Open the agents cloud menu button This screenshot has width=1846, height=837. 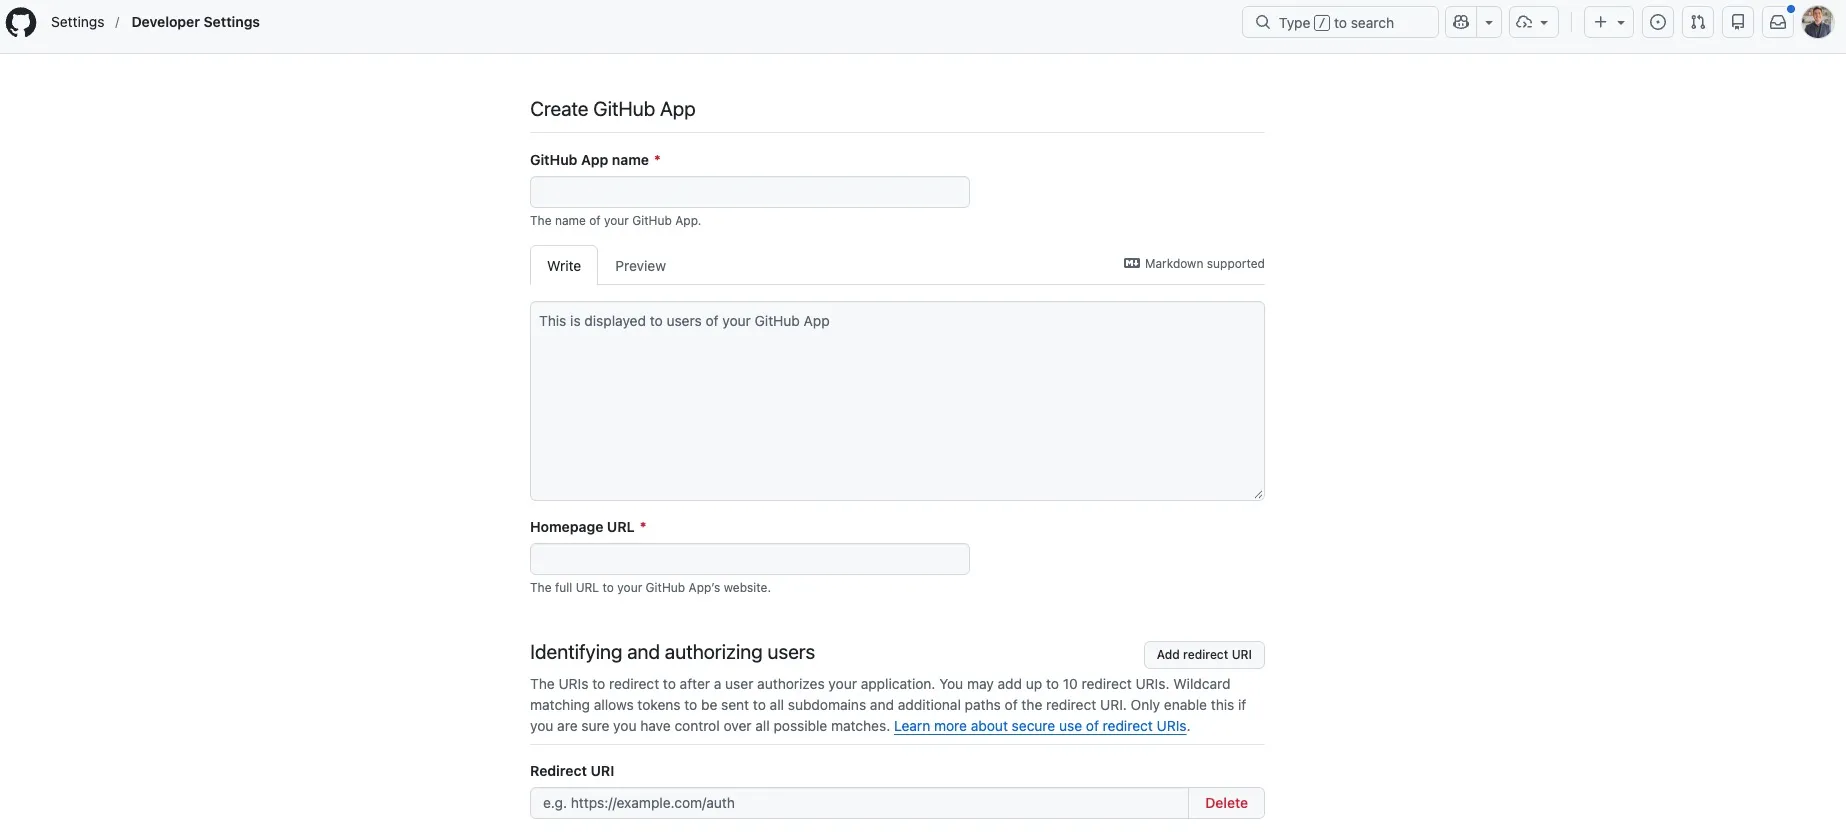click(1533, 22)
